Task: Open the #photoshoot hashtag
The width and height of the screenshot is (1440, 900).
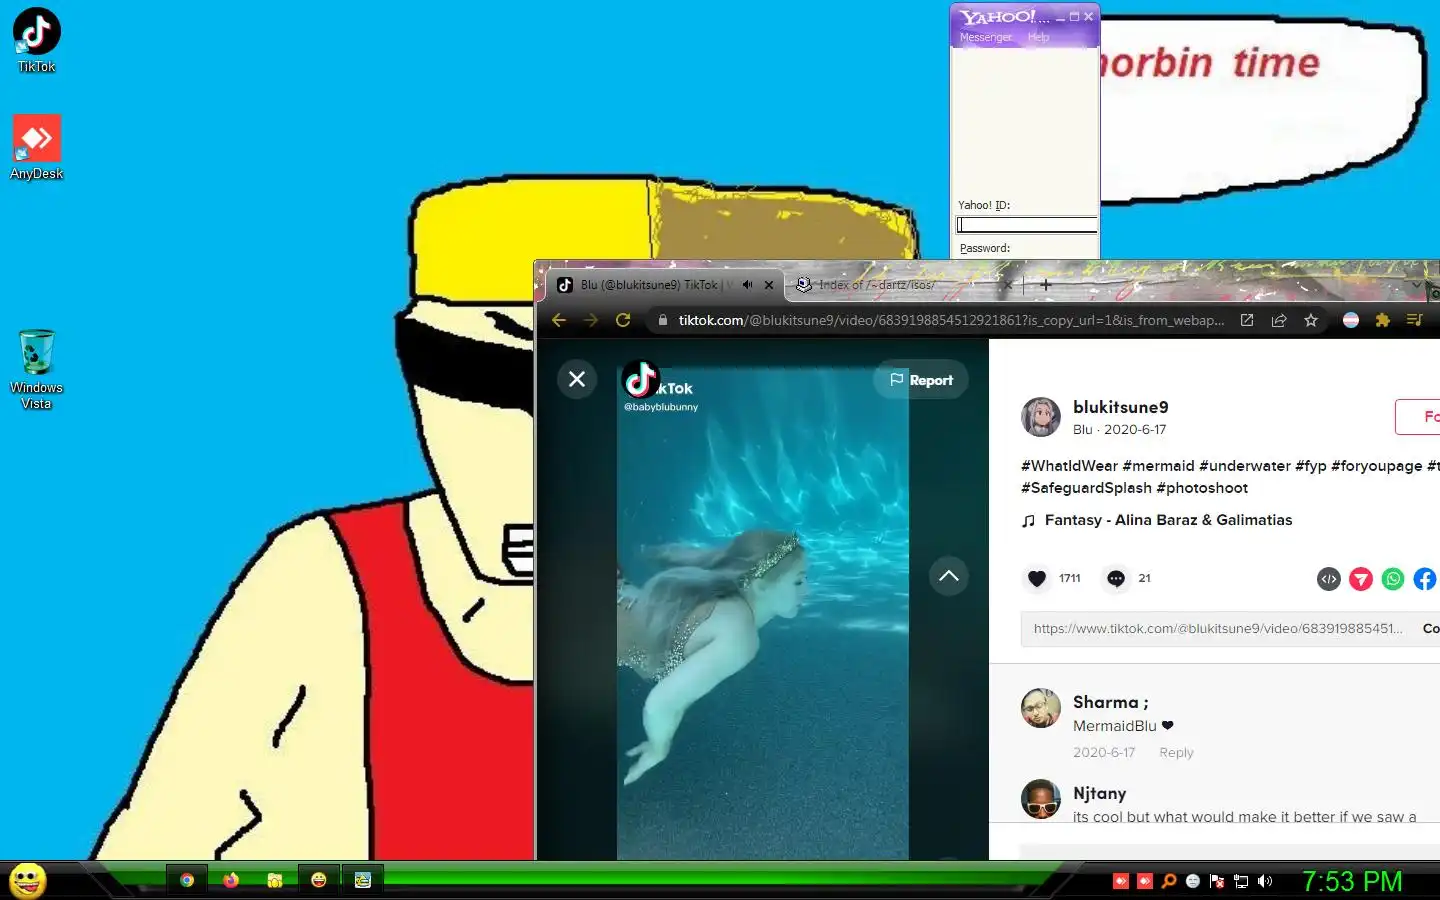Action: click(x=1202, y=488)
